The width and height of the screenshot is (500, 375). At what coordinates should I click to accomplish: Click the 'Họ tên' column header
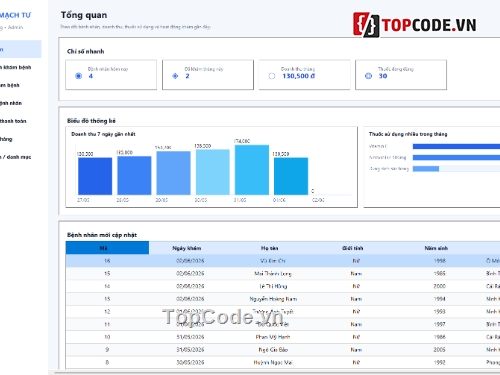269,248
